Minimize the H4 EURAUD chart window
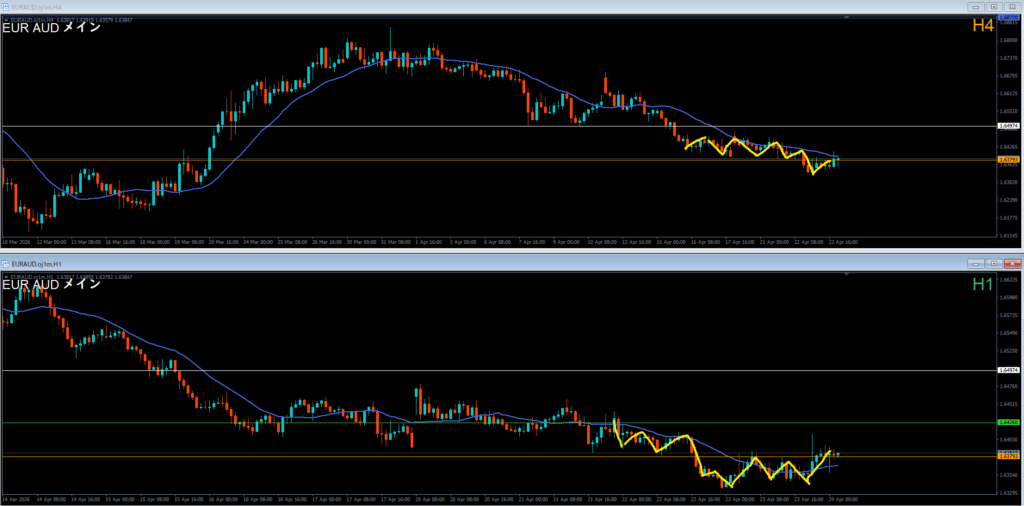The height and width of the screenshot is (506, 1024). pyautogui.click(x=974, y=8)
